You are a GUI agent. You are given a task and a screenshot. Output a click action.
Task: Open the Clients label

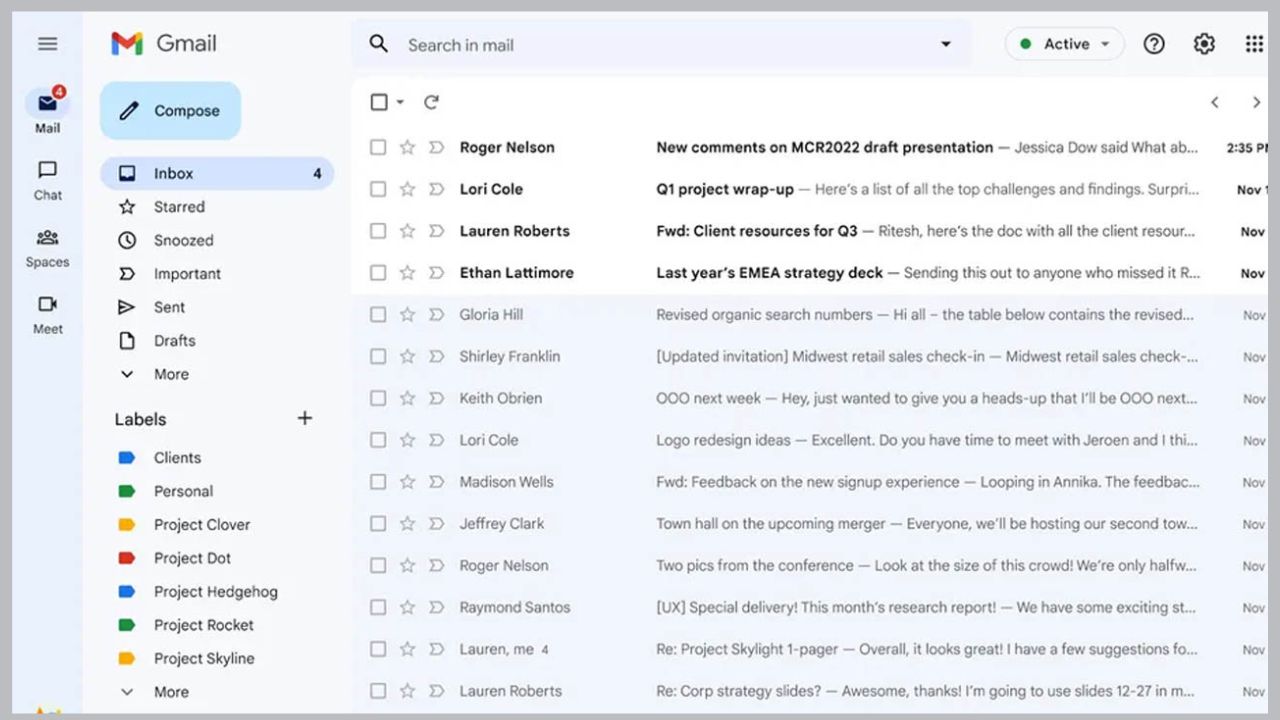[177, 458]
